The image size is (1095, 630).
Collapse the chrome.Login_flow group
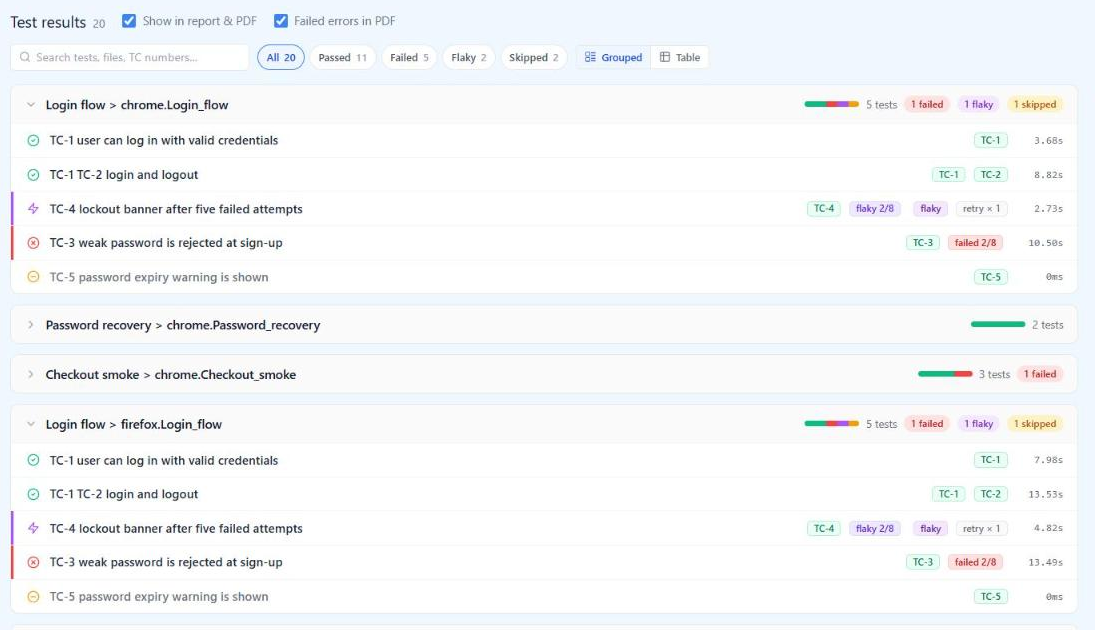pos(31,105)
